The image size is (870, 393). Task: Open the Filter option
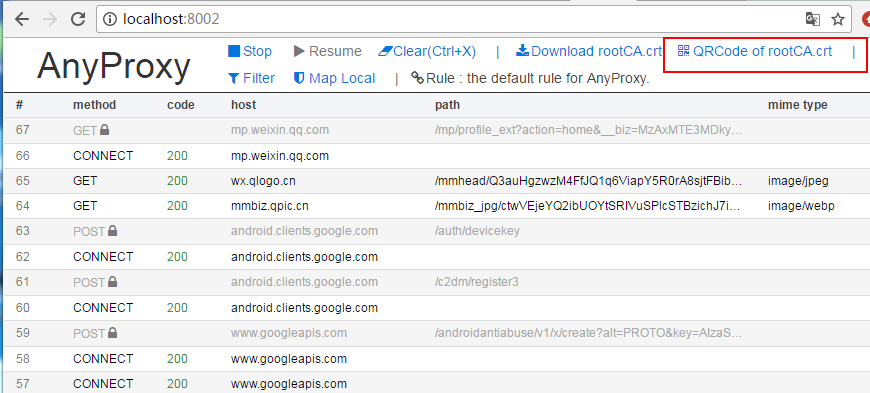coord(251,78)
